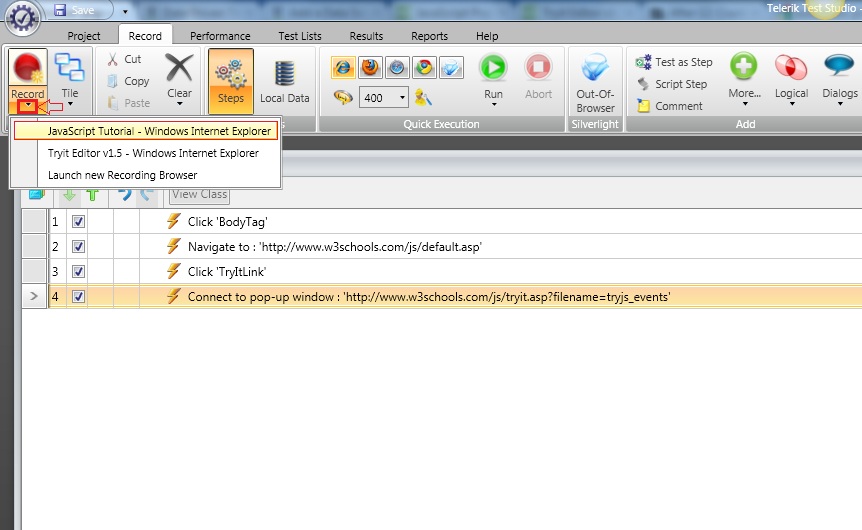Viewport: 862px width, 530px height.
Task: Uncheck step 3 Click 'TryItLink' checkbox
Action: pos(79,272)
